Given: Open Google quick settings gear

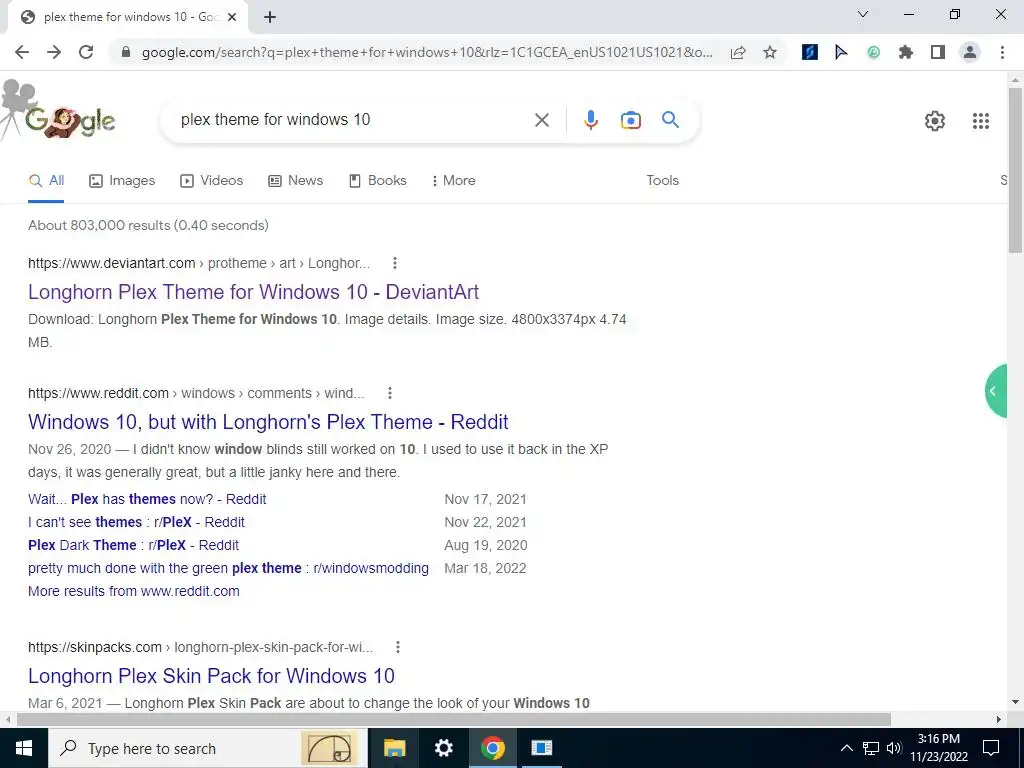Looking at the screenshot, I should coord(935,121).
